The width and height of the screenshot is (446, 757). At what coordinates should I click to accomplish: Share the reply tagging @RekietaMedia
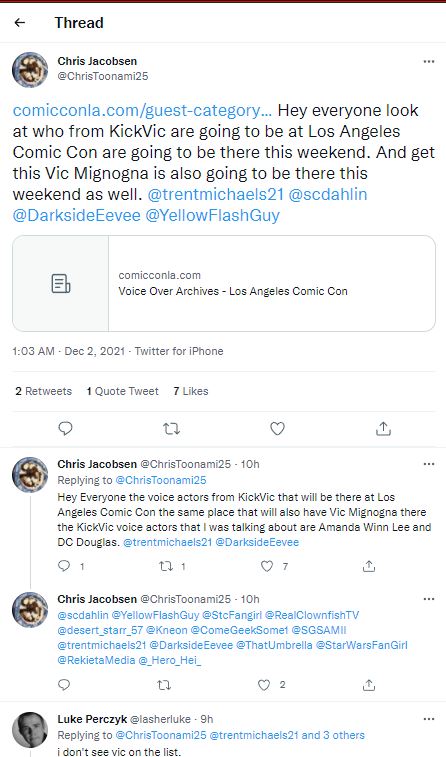(369, 685)
